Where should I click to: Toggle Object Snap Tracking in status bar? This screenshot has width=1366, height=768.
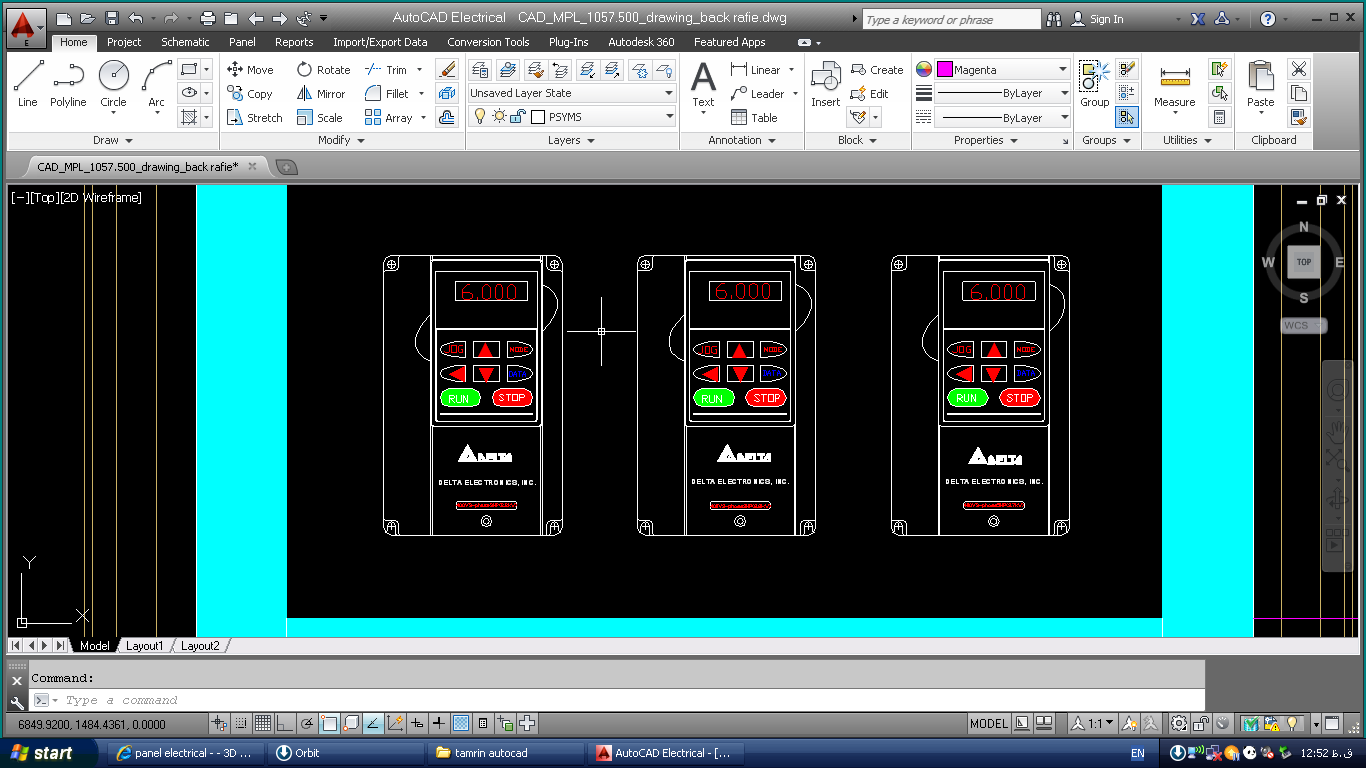pyautogui.click(x=373, y=723)
